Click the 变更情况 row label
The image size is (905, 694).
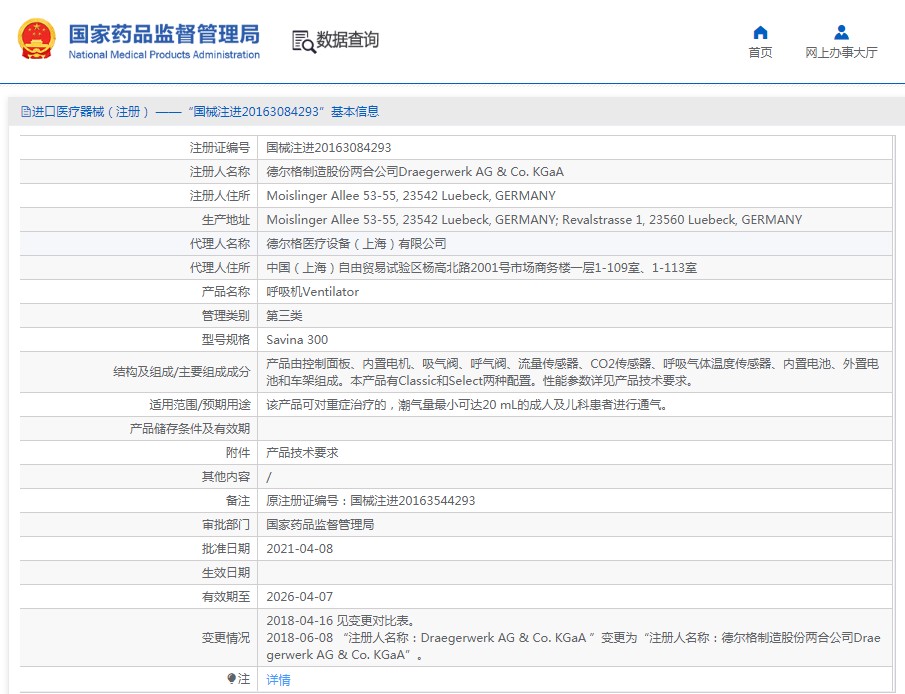pos(226,638)
